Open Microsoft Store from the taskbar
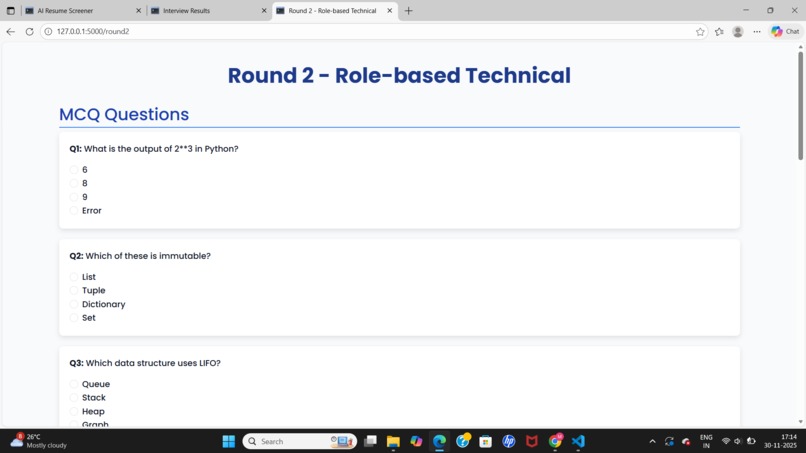The height and width of the screenshot is (453, 806). pyautogui.click(x=486, y=441)
